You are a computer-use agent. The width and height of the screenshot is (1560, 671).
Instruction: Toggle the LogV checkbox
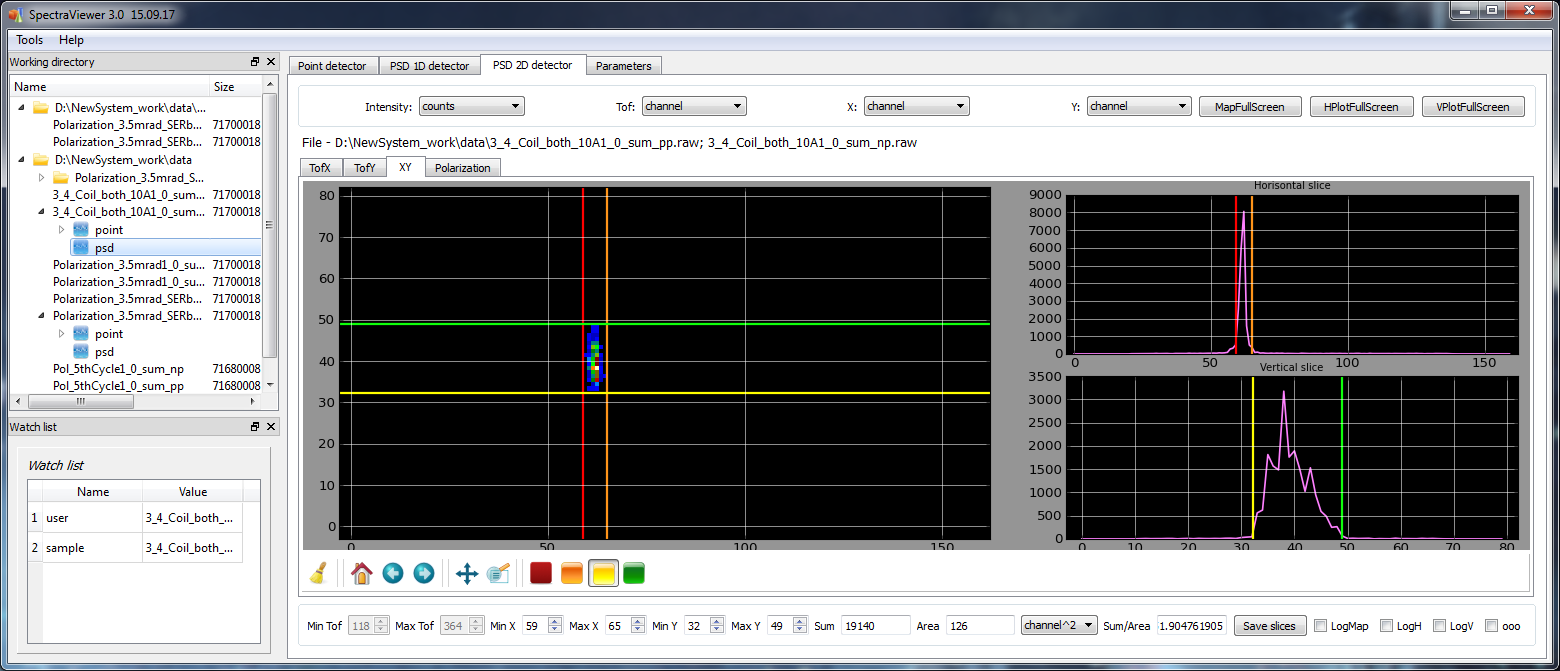(x=1440, y=626)
